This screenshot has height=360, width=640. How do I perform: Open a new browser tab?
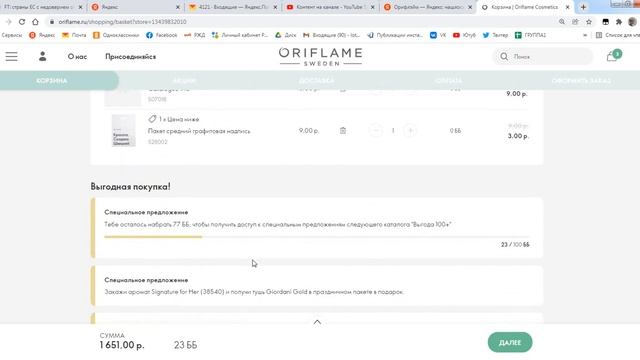coord(583,7)
